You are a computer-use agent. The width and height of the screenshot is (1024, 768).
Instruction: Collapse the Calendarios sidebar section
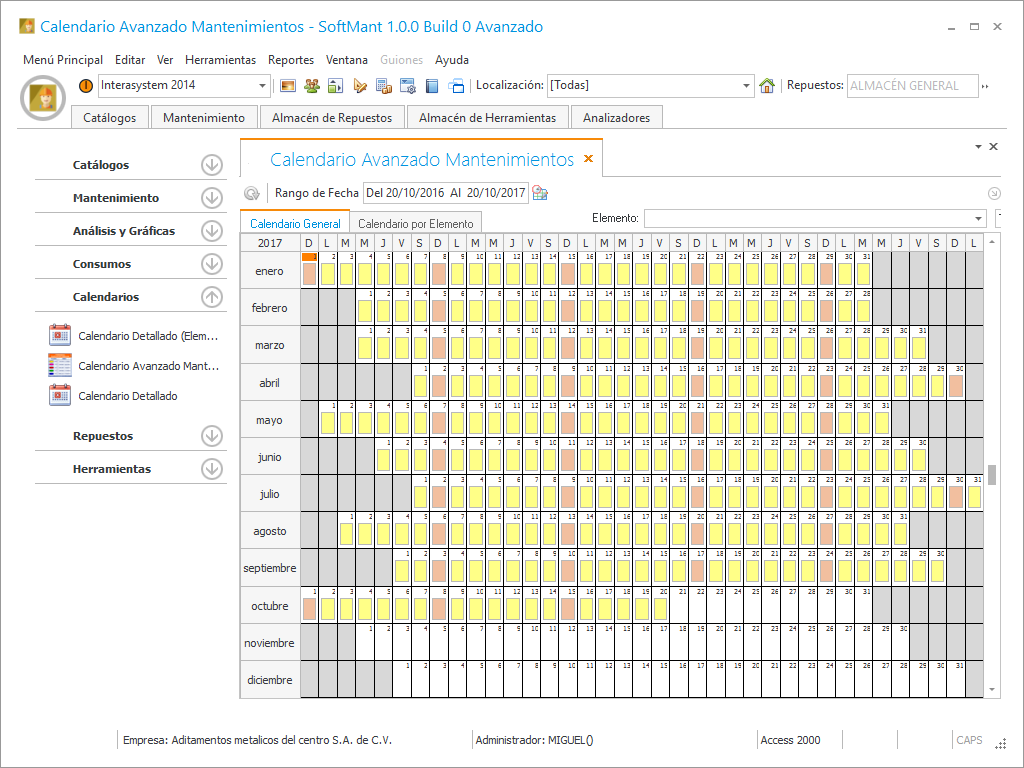tap(211, 297)
